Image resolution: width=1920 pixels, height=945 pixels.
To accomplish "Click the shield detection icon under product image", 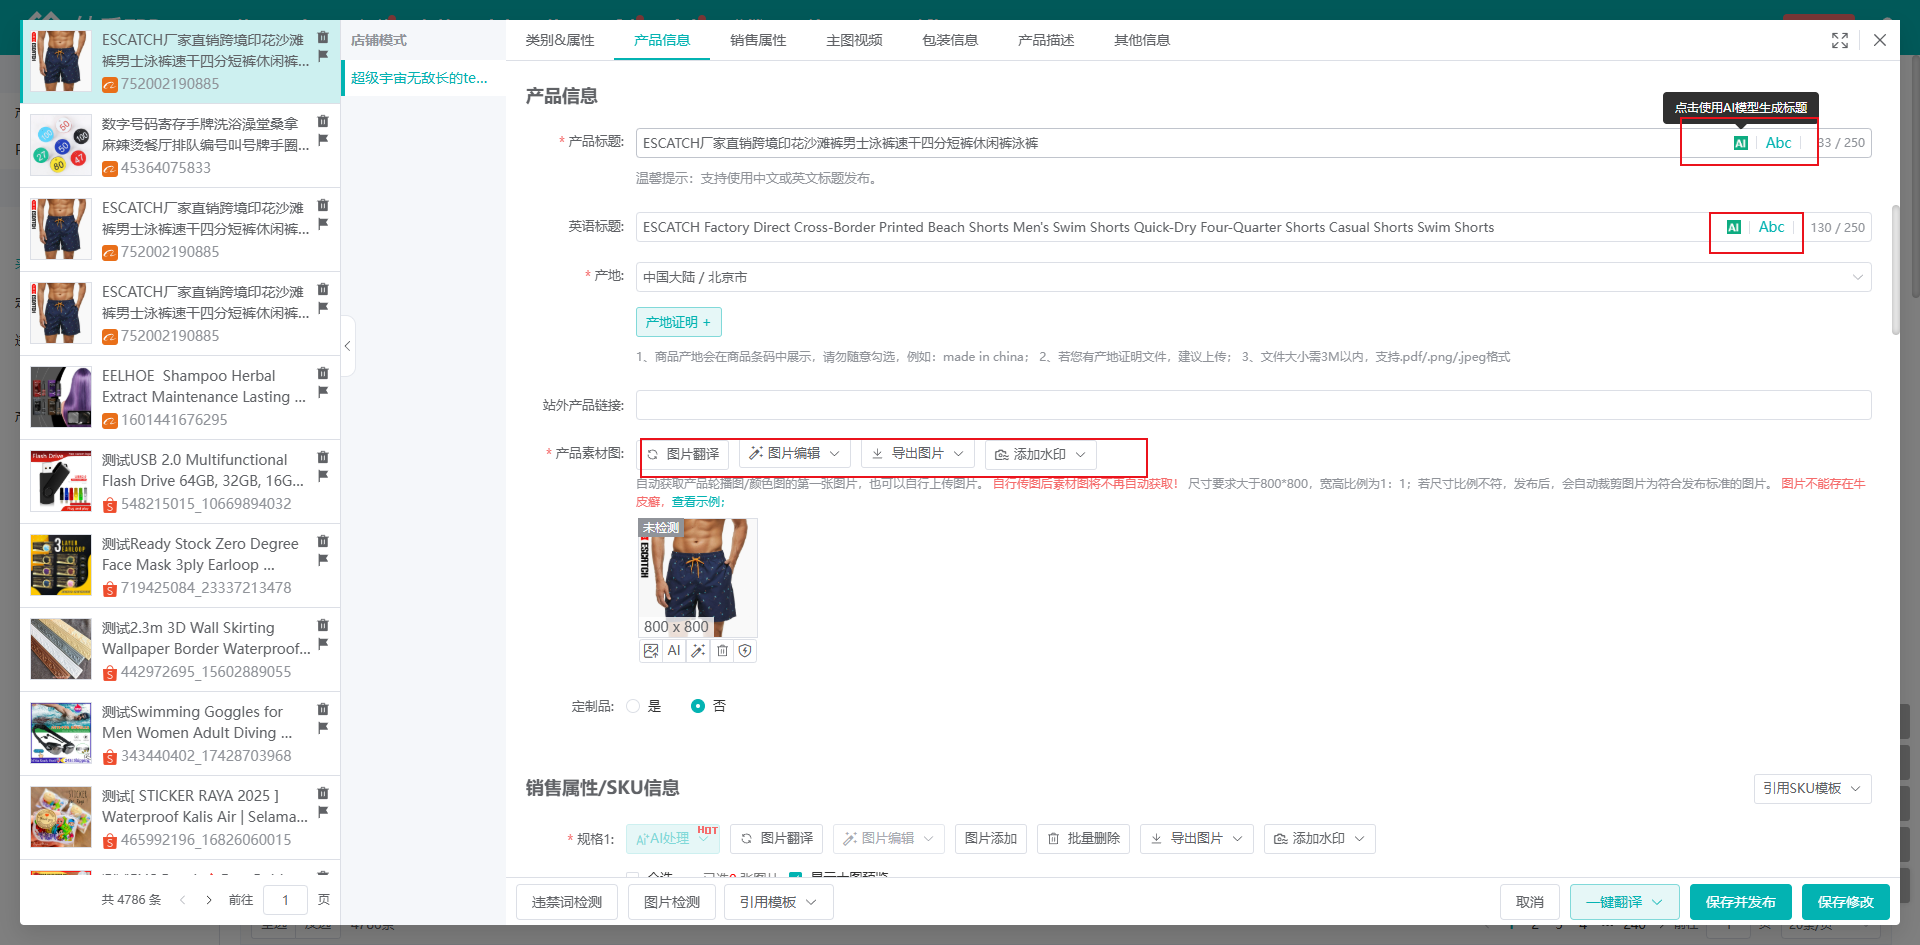I will [x=745, y=651].
